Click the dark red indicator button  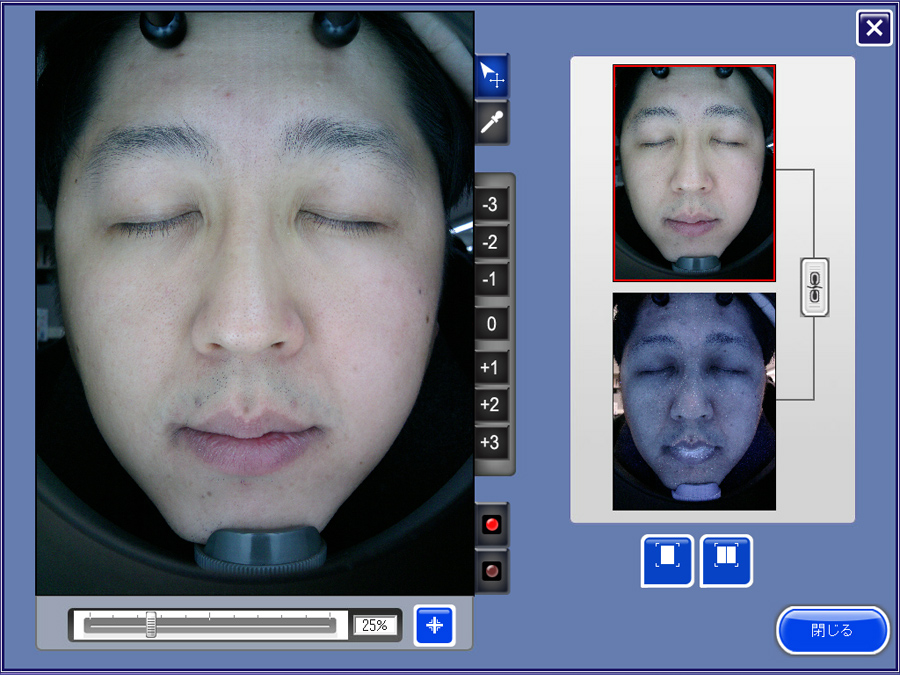492,571
